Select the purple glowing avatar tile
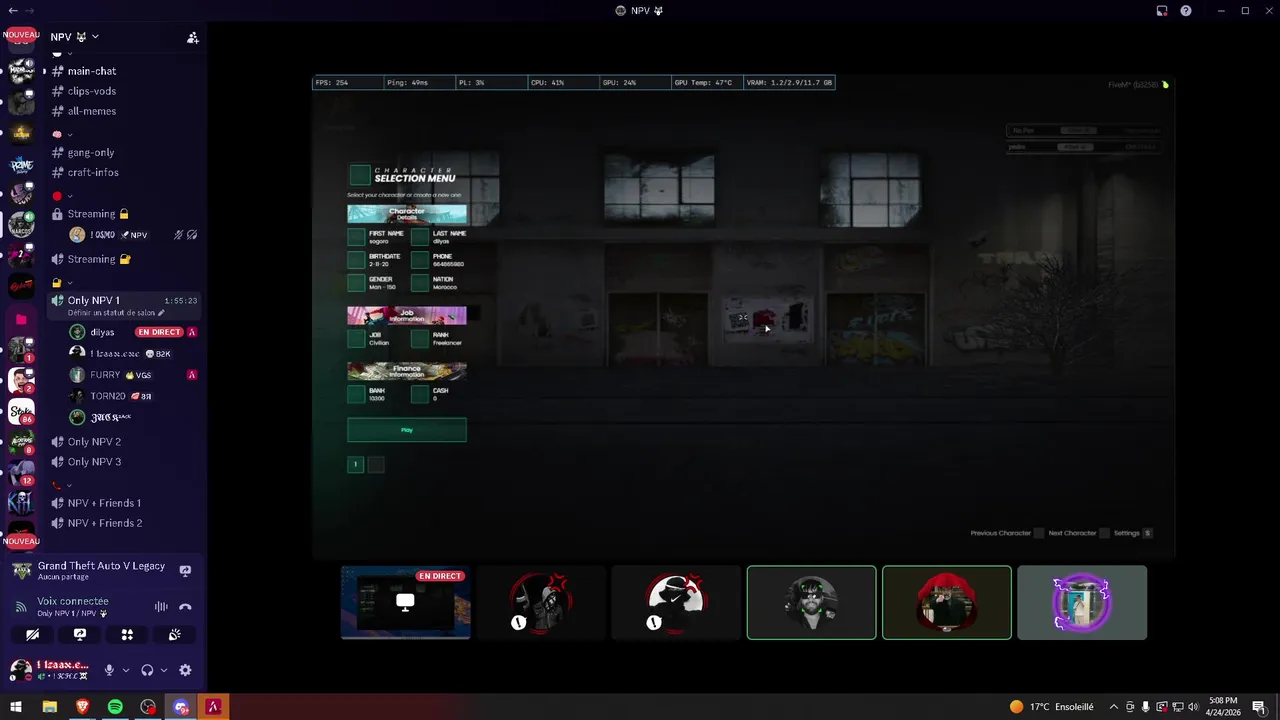1280x720 pixels. (x=1082, y=602)
